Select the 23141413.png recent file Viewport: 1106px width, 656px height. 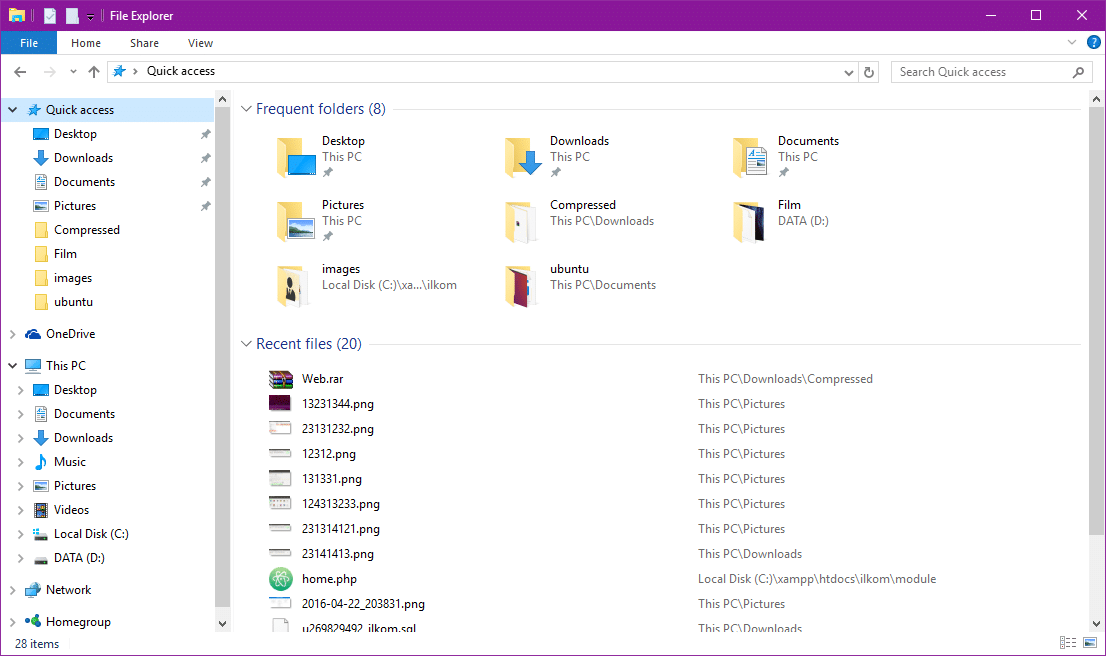pos(338,554)
